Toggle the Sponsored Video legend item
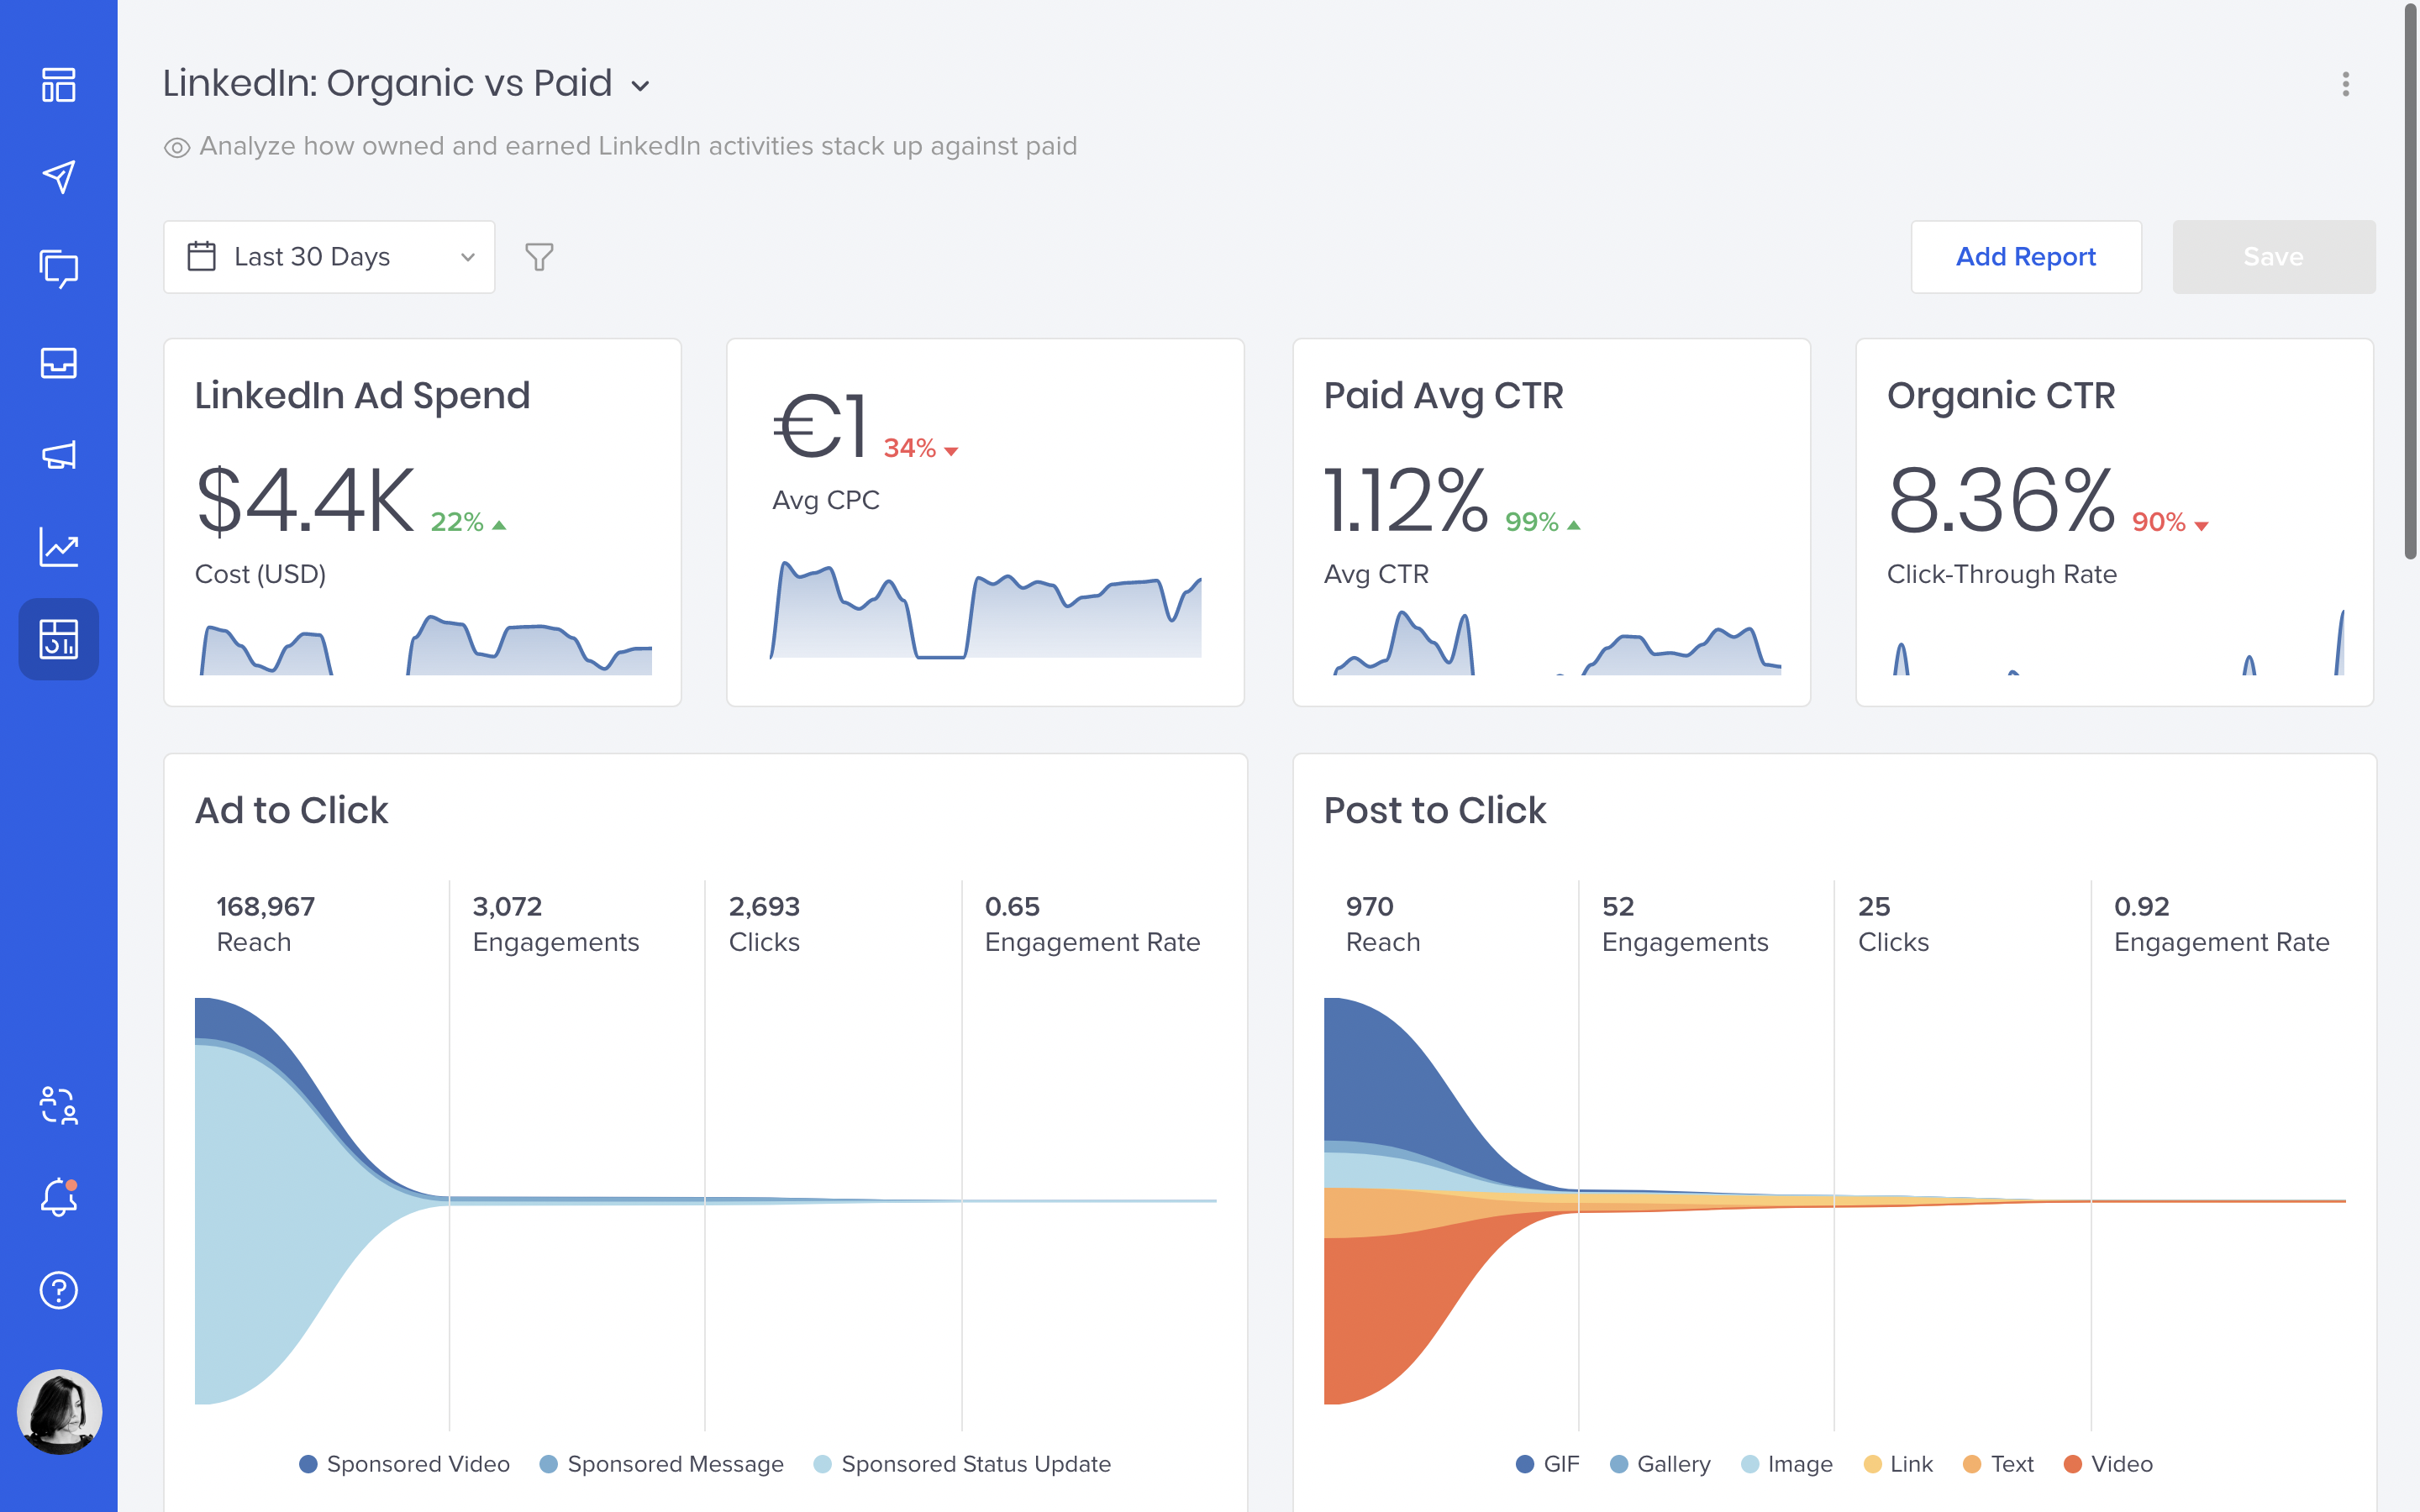Screen dimensions: 2420x1512 pyautogui.click(x=405, y=1463)
